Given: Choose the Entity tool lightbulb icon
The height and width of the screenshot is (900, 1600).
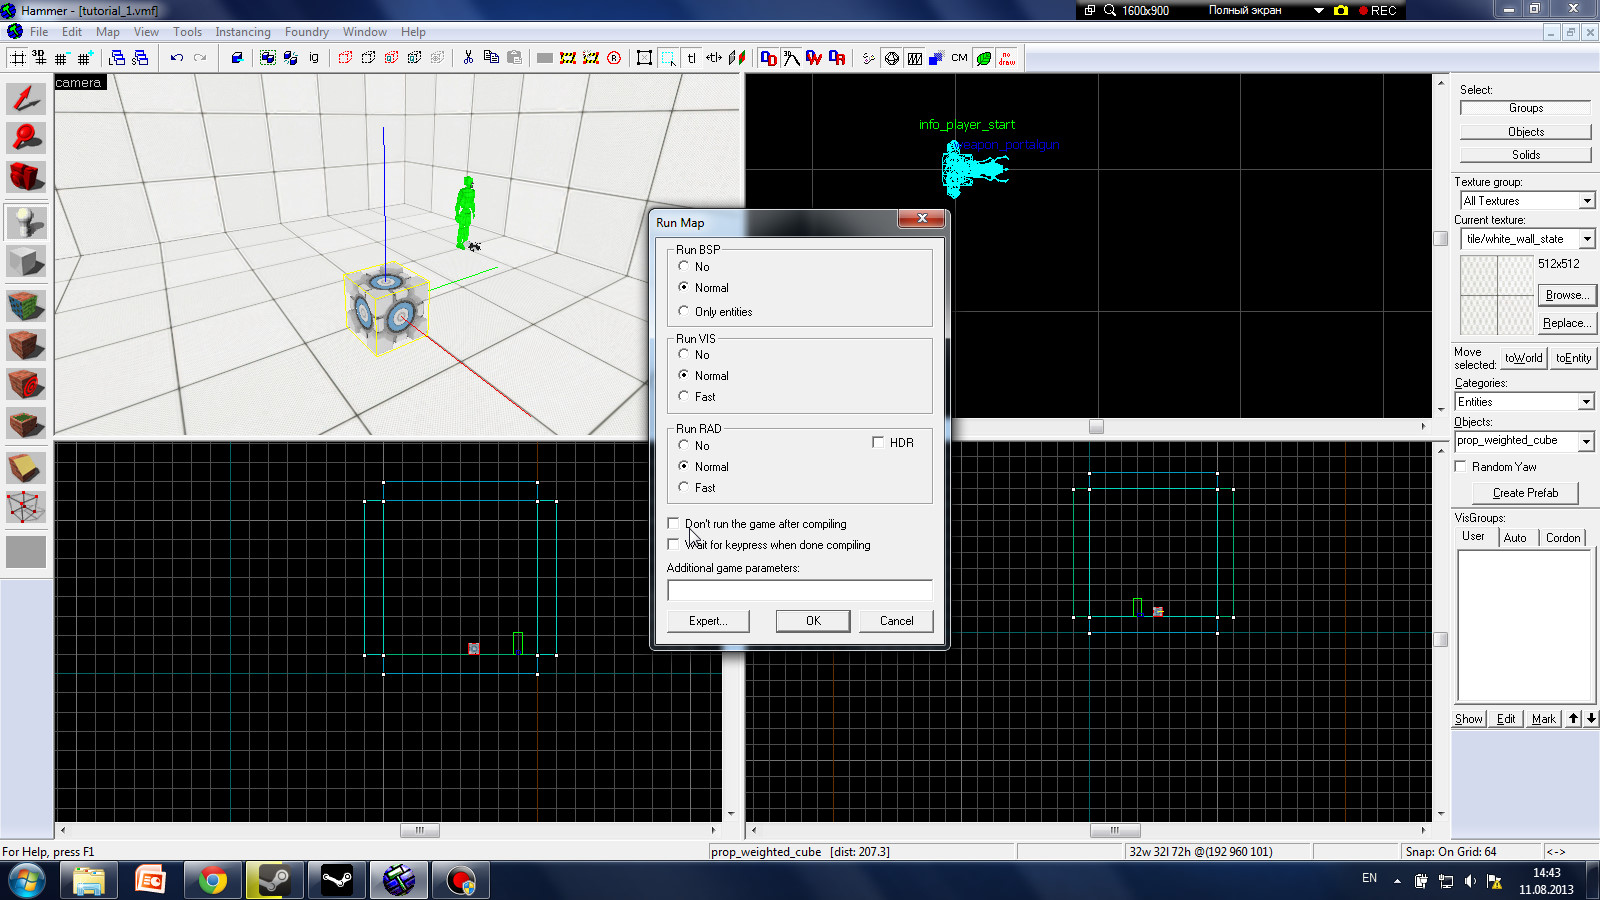Looking at the screenshot, I should [x=26, y=222].
